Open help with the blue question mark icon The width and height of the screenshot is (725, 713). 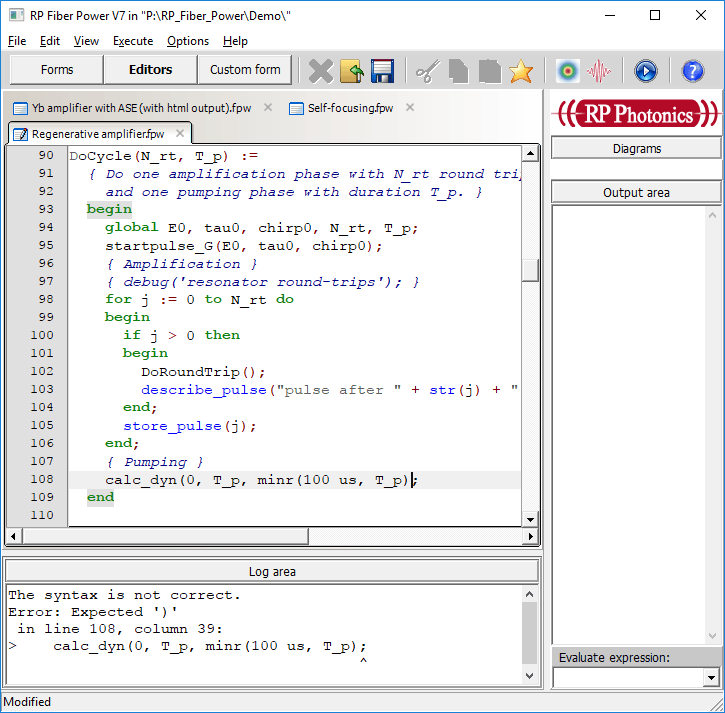click(692, 71)
